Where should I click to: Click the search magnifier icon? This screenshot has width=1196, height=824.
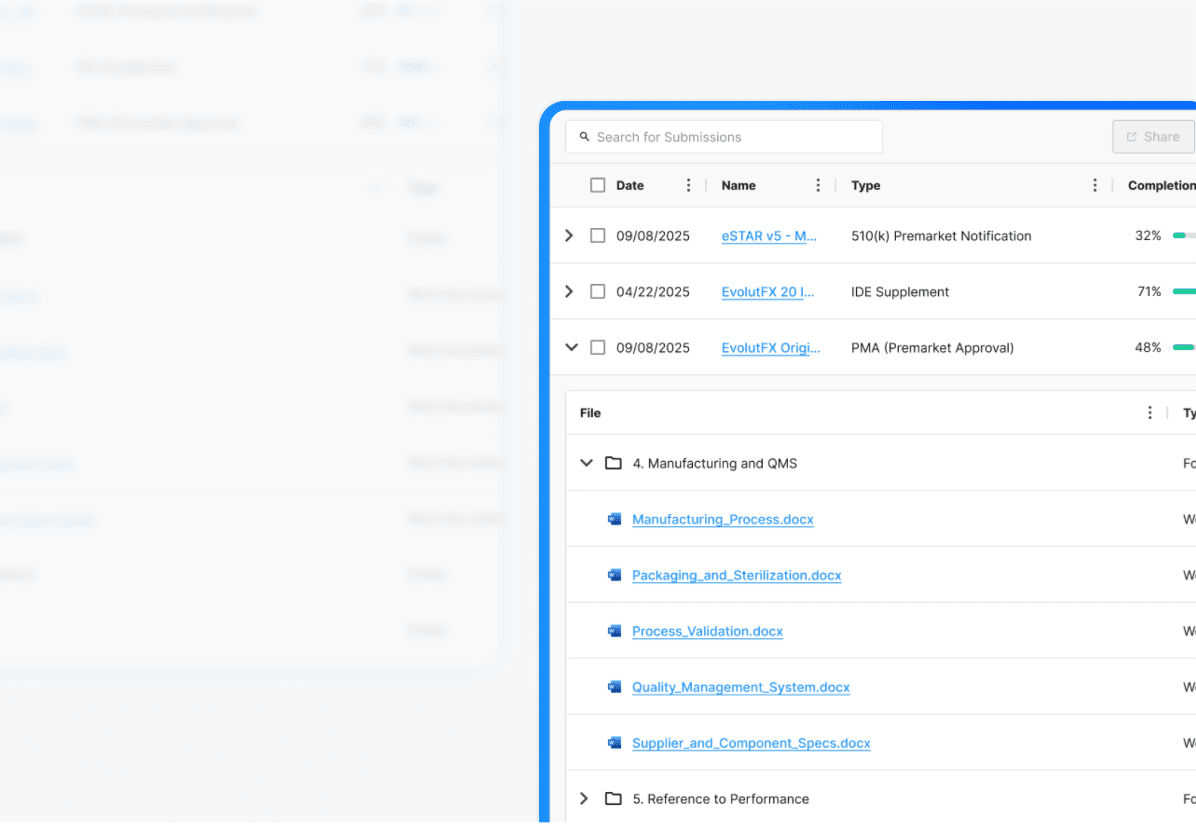[x=584, y=137]
